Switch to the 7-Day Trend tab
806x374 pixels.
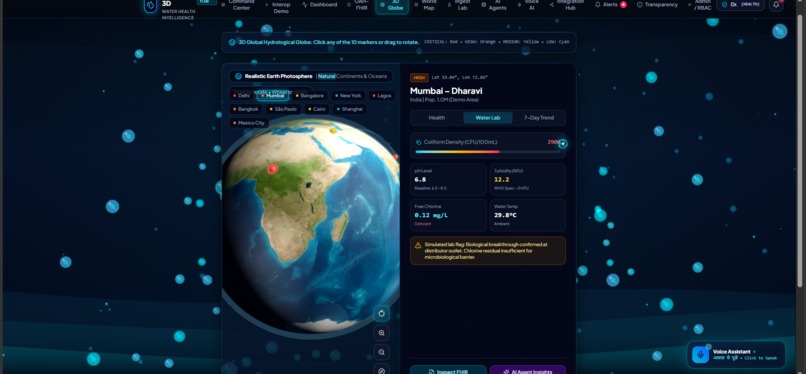[539, 118]
